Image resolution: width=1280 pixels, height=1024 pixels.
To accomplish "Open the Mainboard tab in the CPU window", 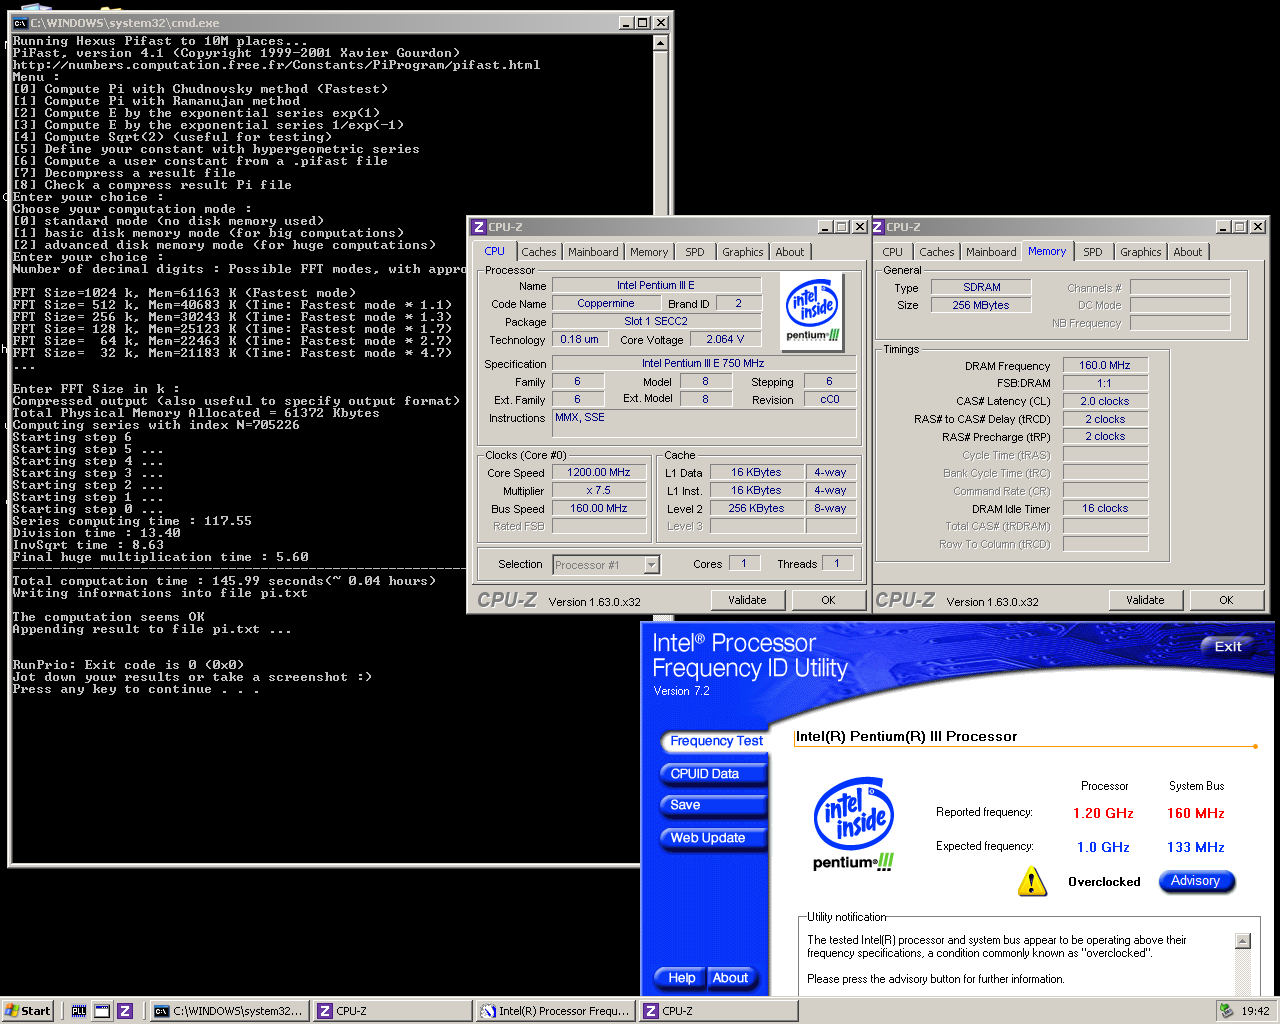I will (x=593, y=252).
